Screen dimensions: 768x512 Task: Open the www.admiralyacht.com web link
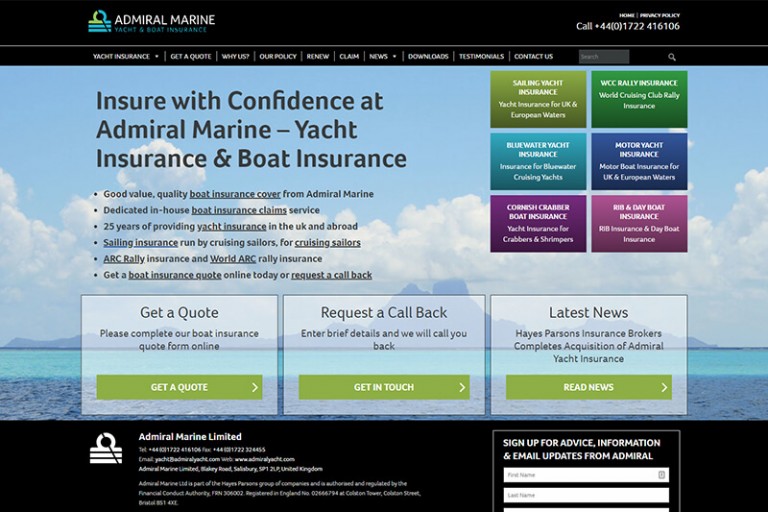pyautogui.click(x=264, y=460)
